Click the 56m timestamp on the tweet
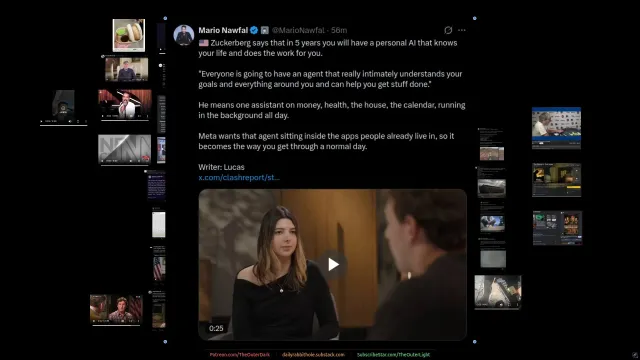The width and height of the screenshot is (640, 360). 339,30
